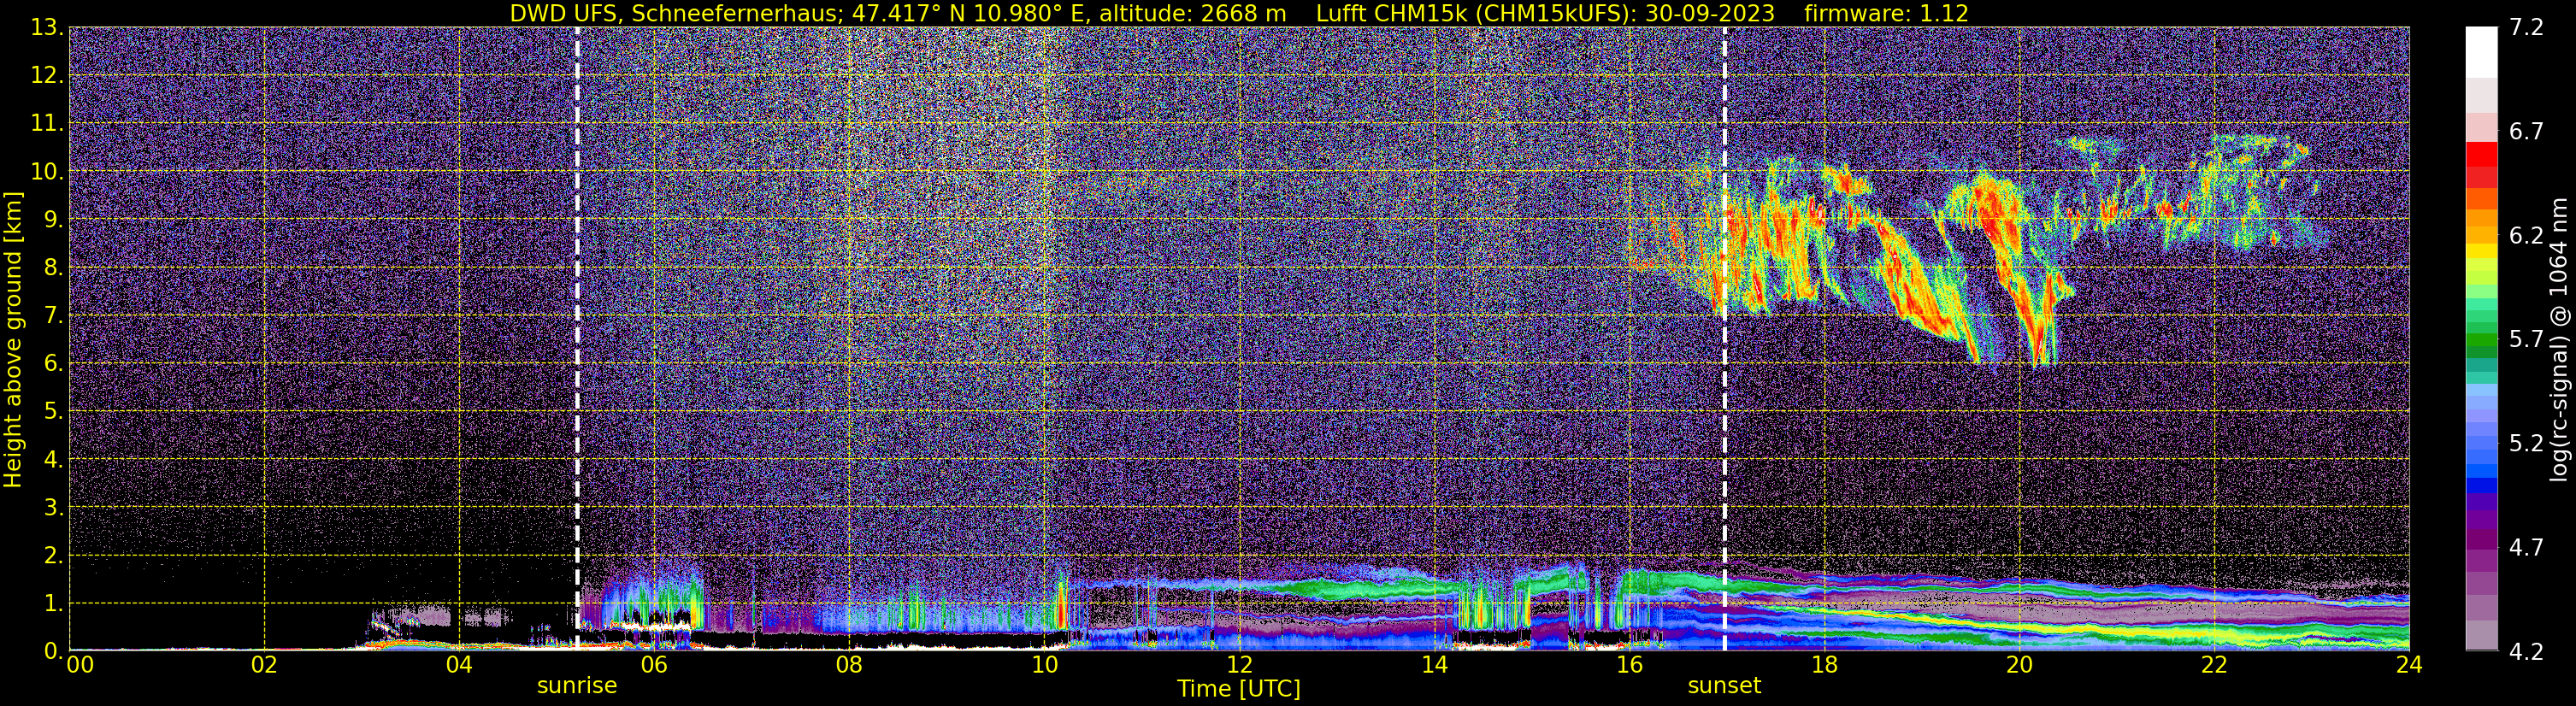This screenshot has width=2576, height=706.
Task: Click the y-axis tick label '1.'
Action: coord(54,603)
